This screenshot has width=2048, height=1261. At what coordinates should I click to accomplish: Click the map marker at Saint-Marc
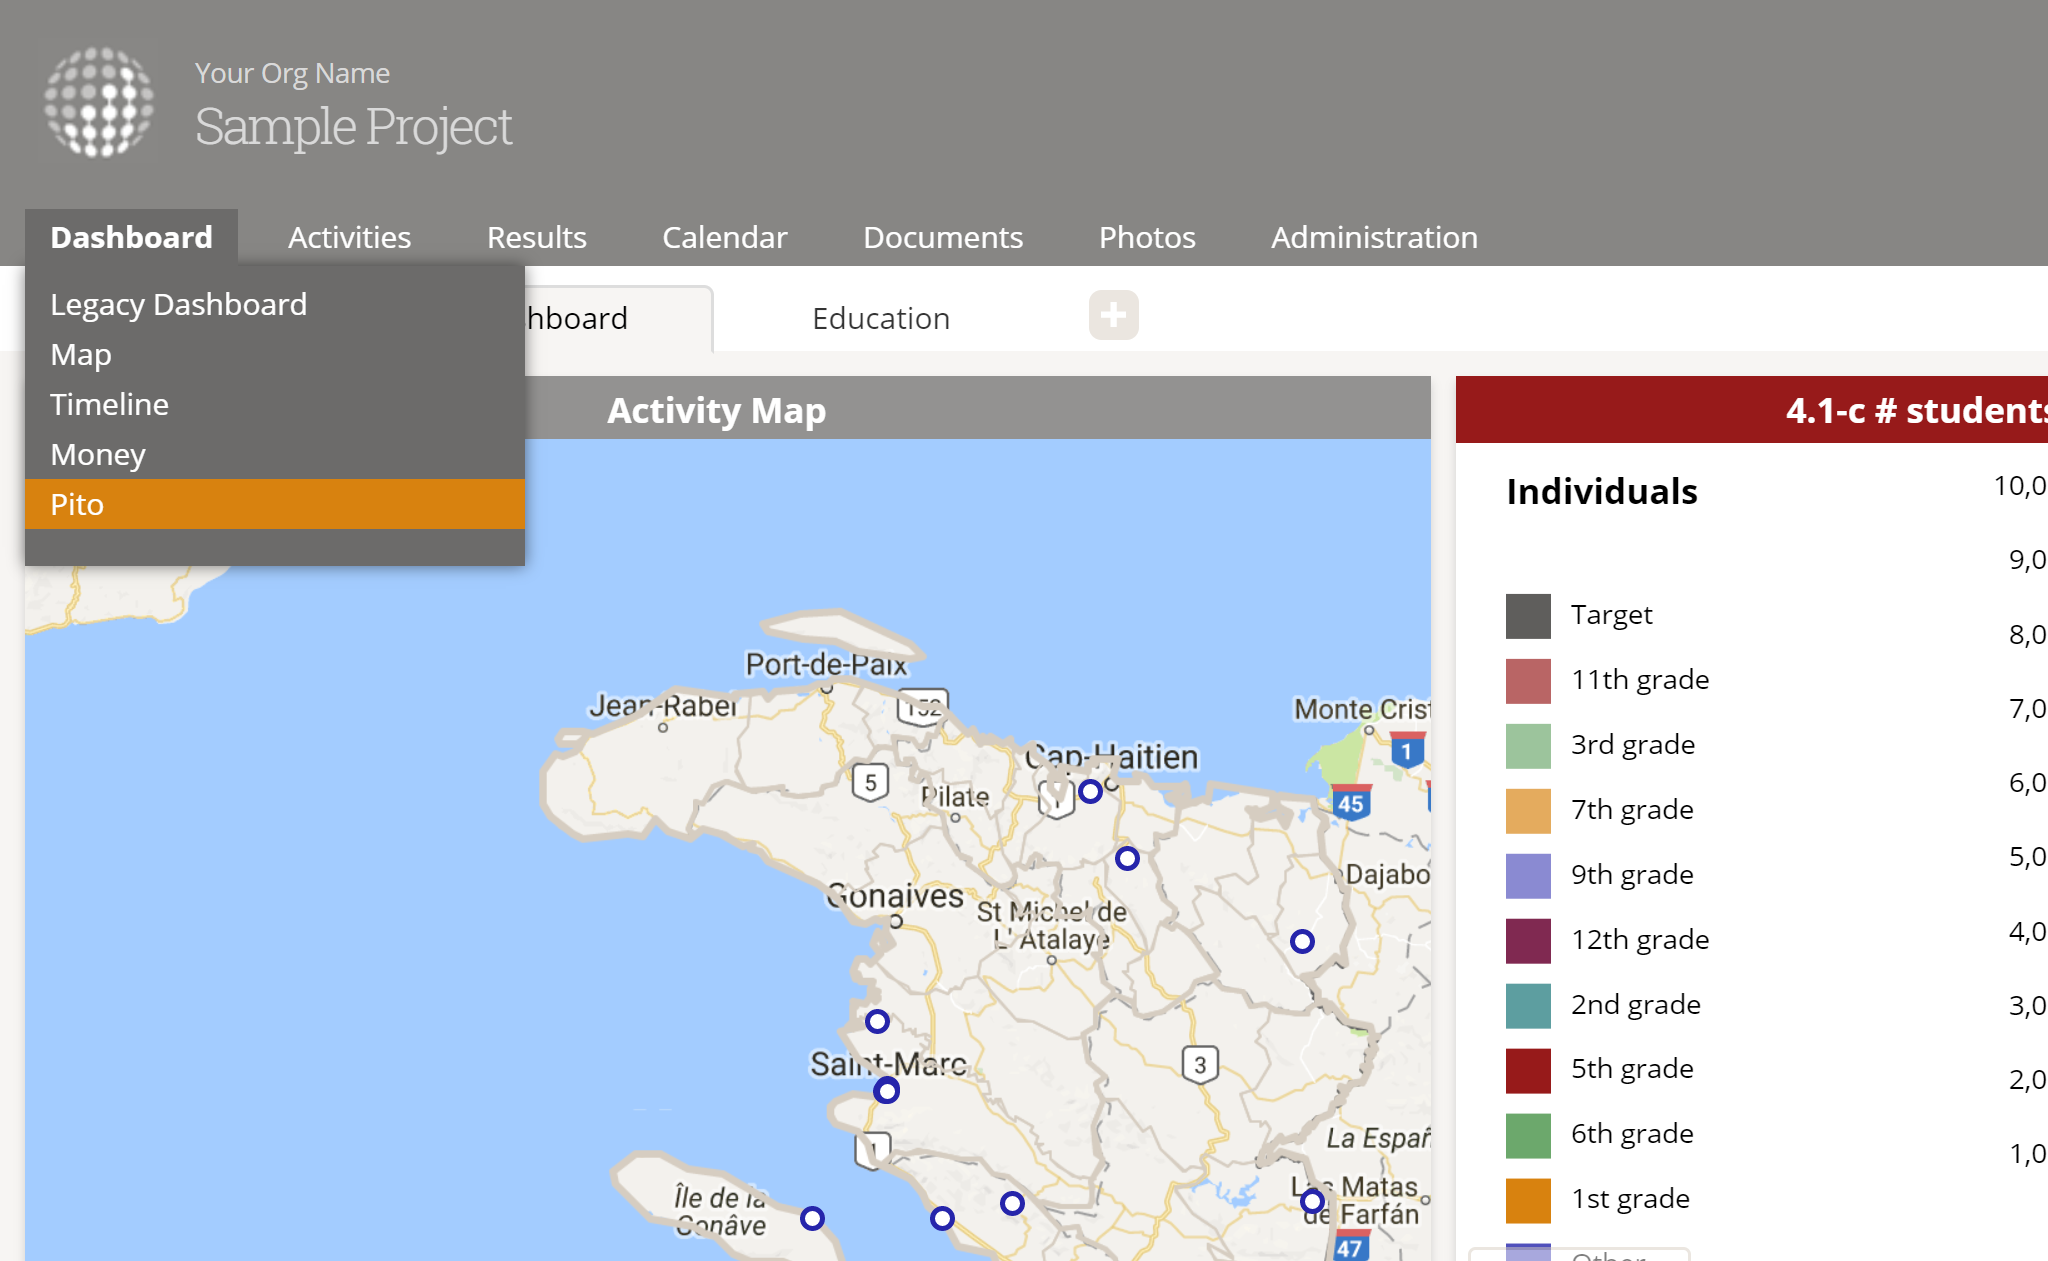886,1091
